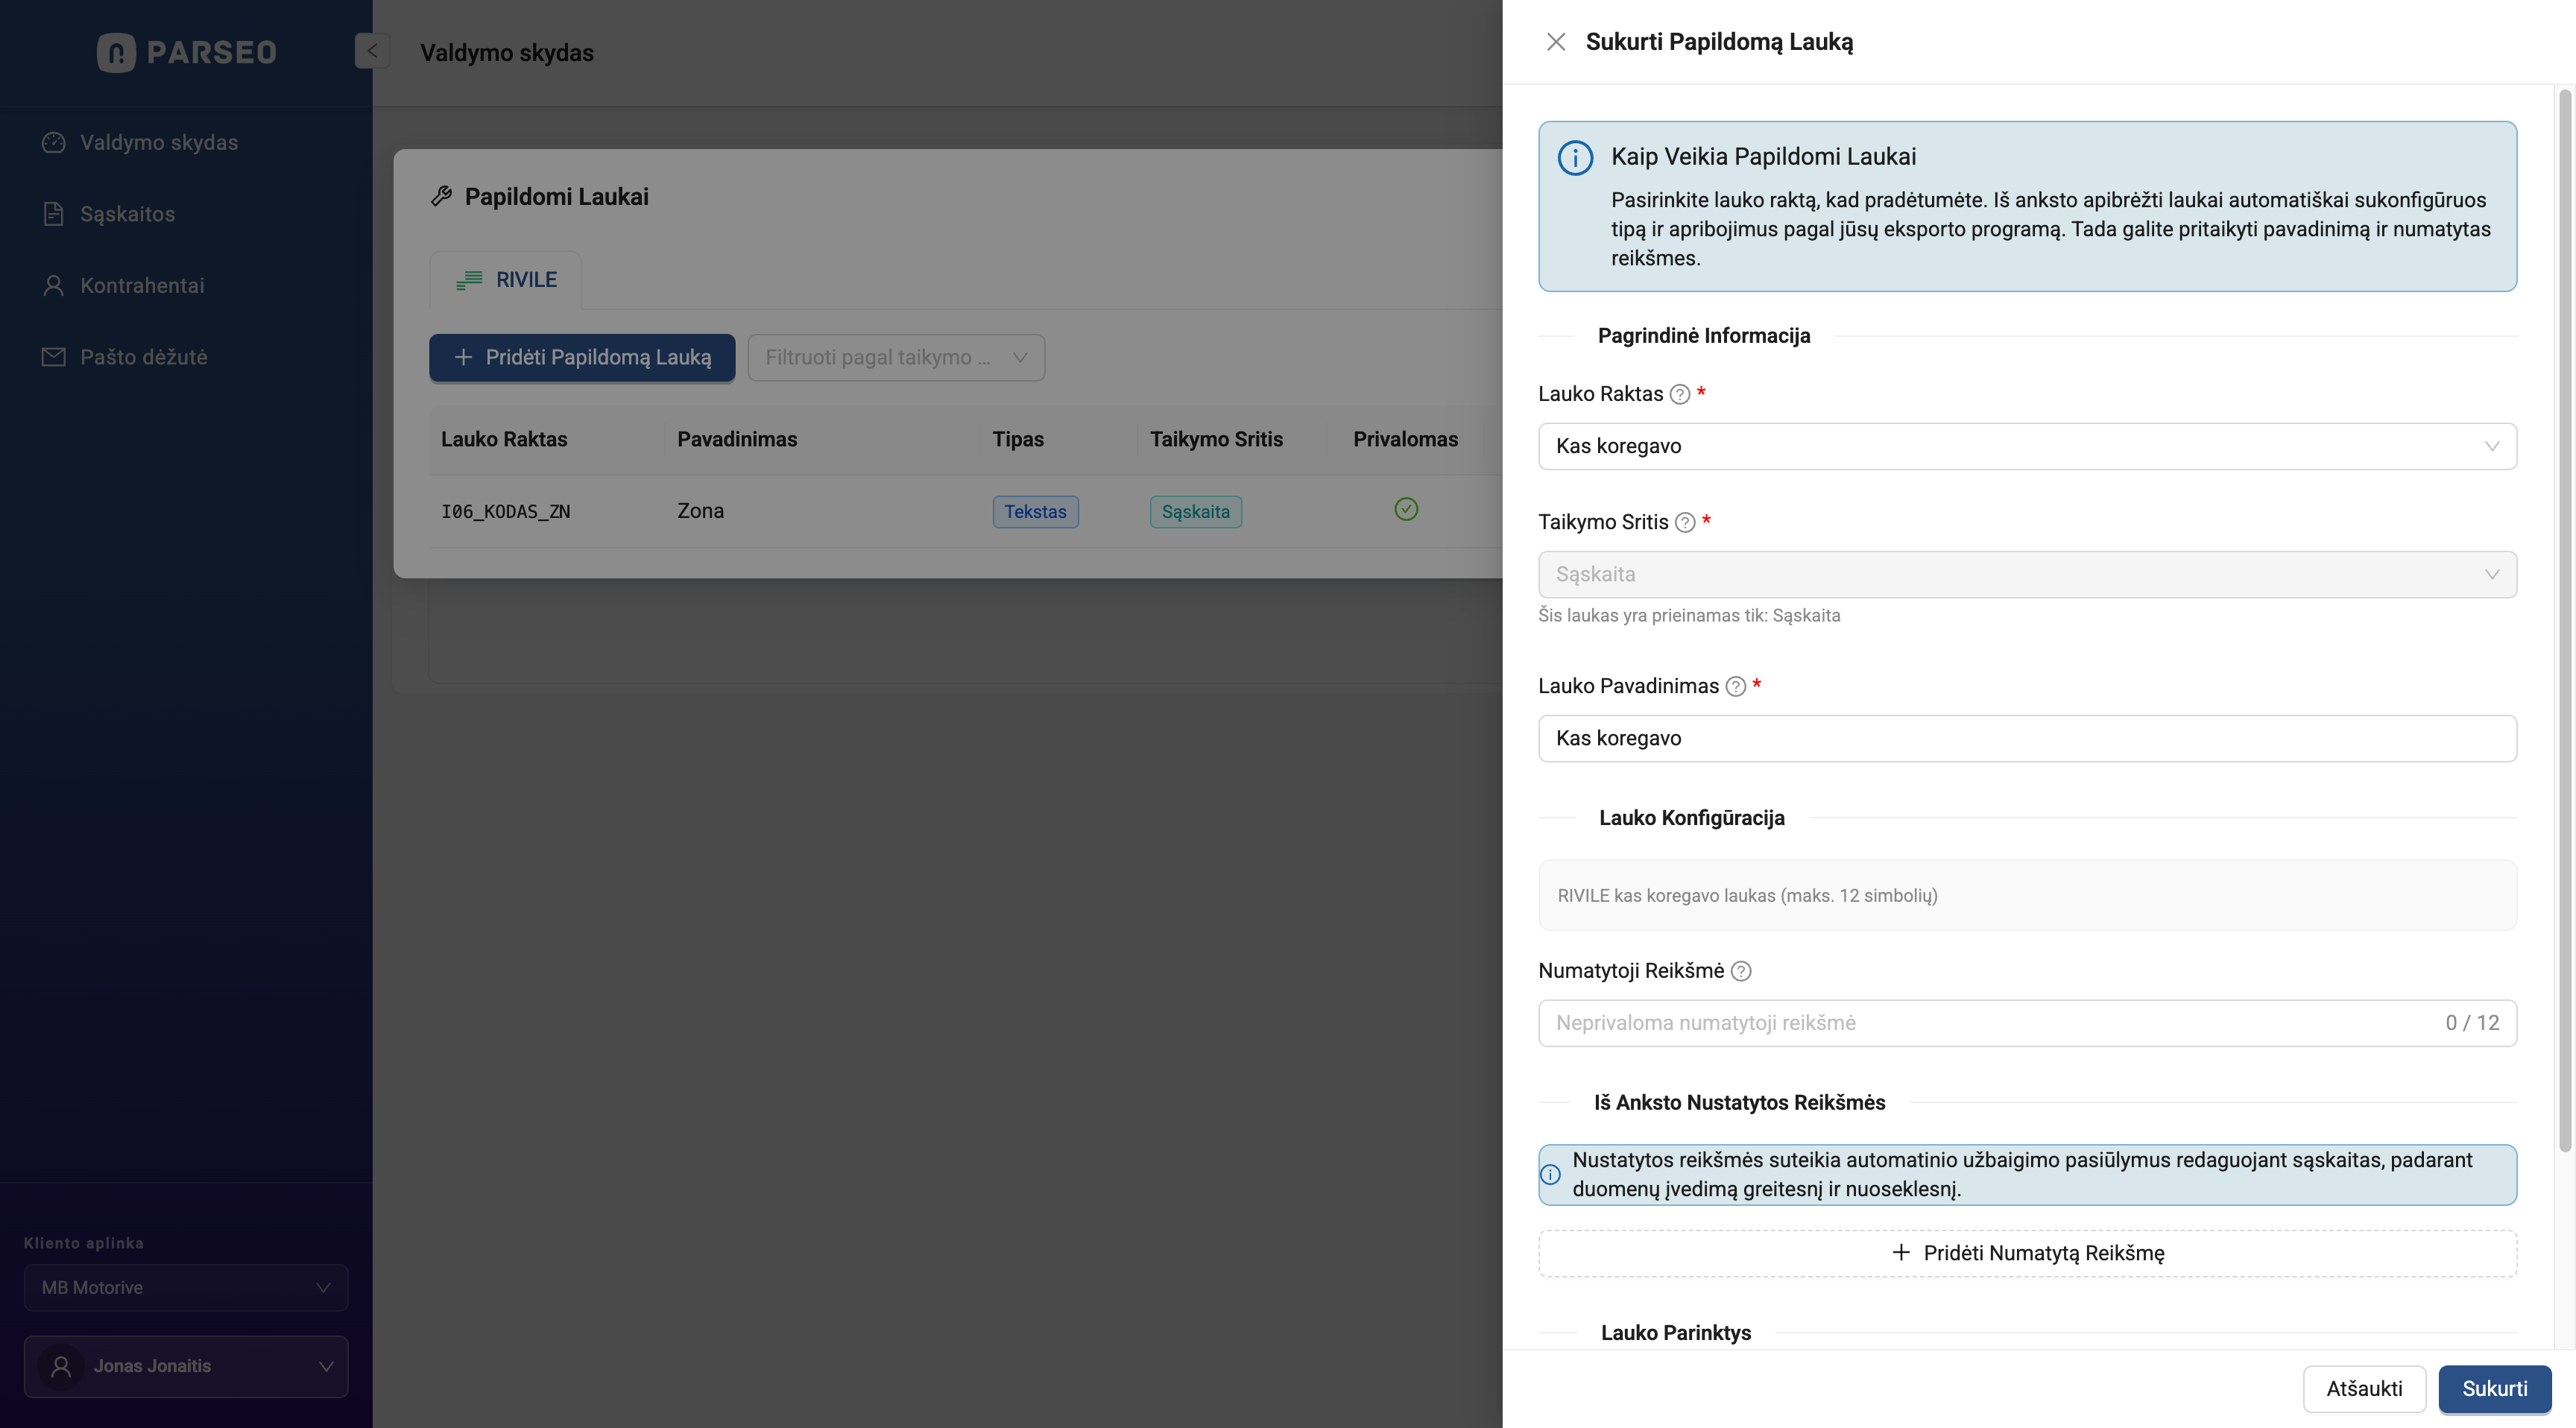Click the question icon by Lauko Pavadinimas

point(1736,686)
